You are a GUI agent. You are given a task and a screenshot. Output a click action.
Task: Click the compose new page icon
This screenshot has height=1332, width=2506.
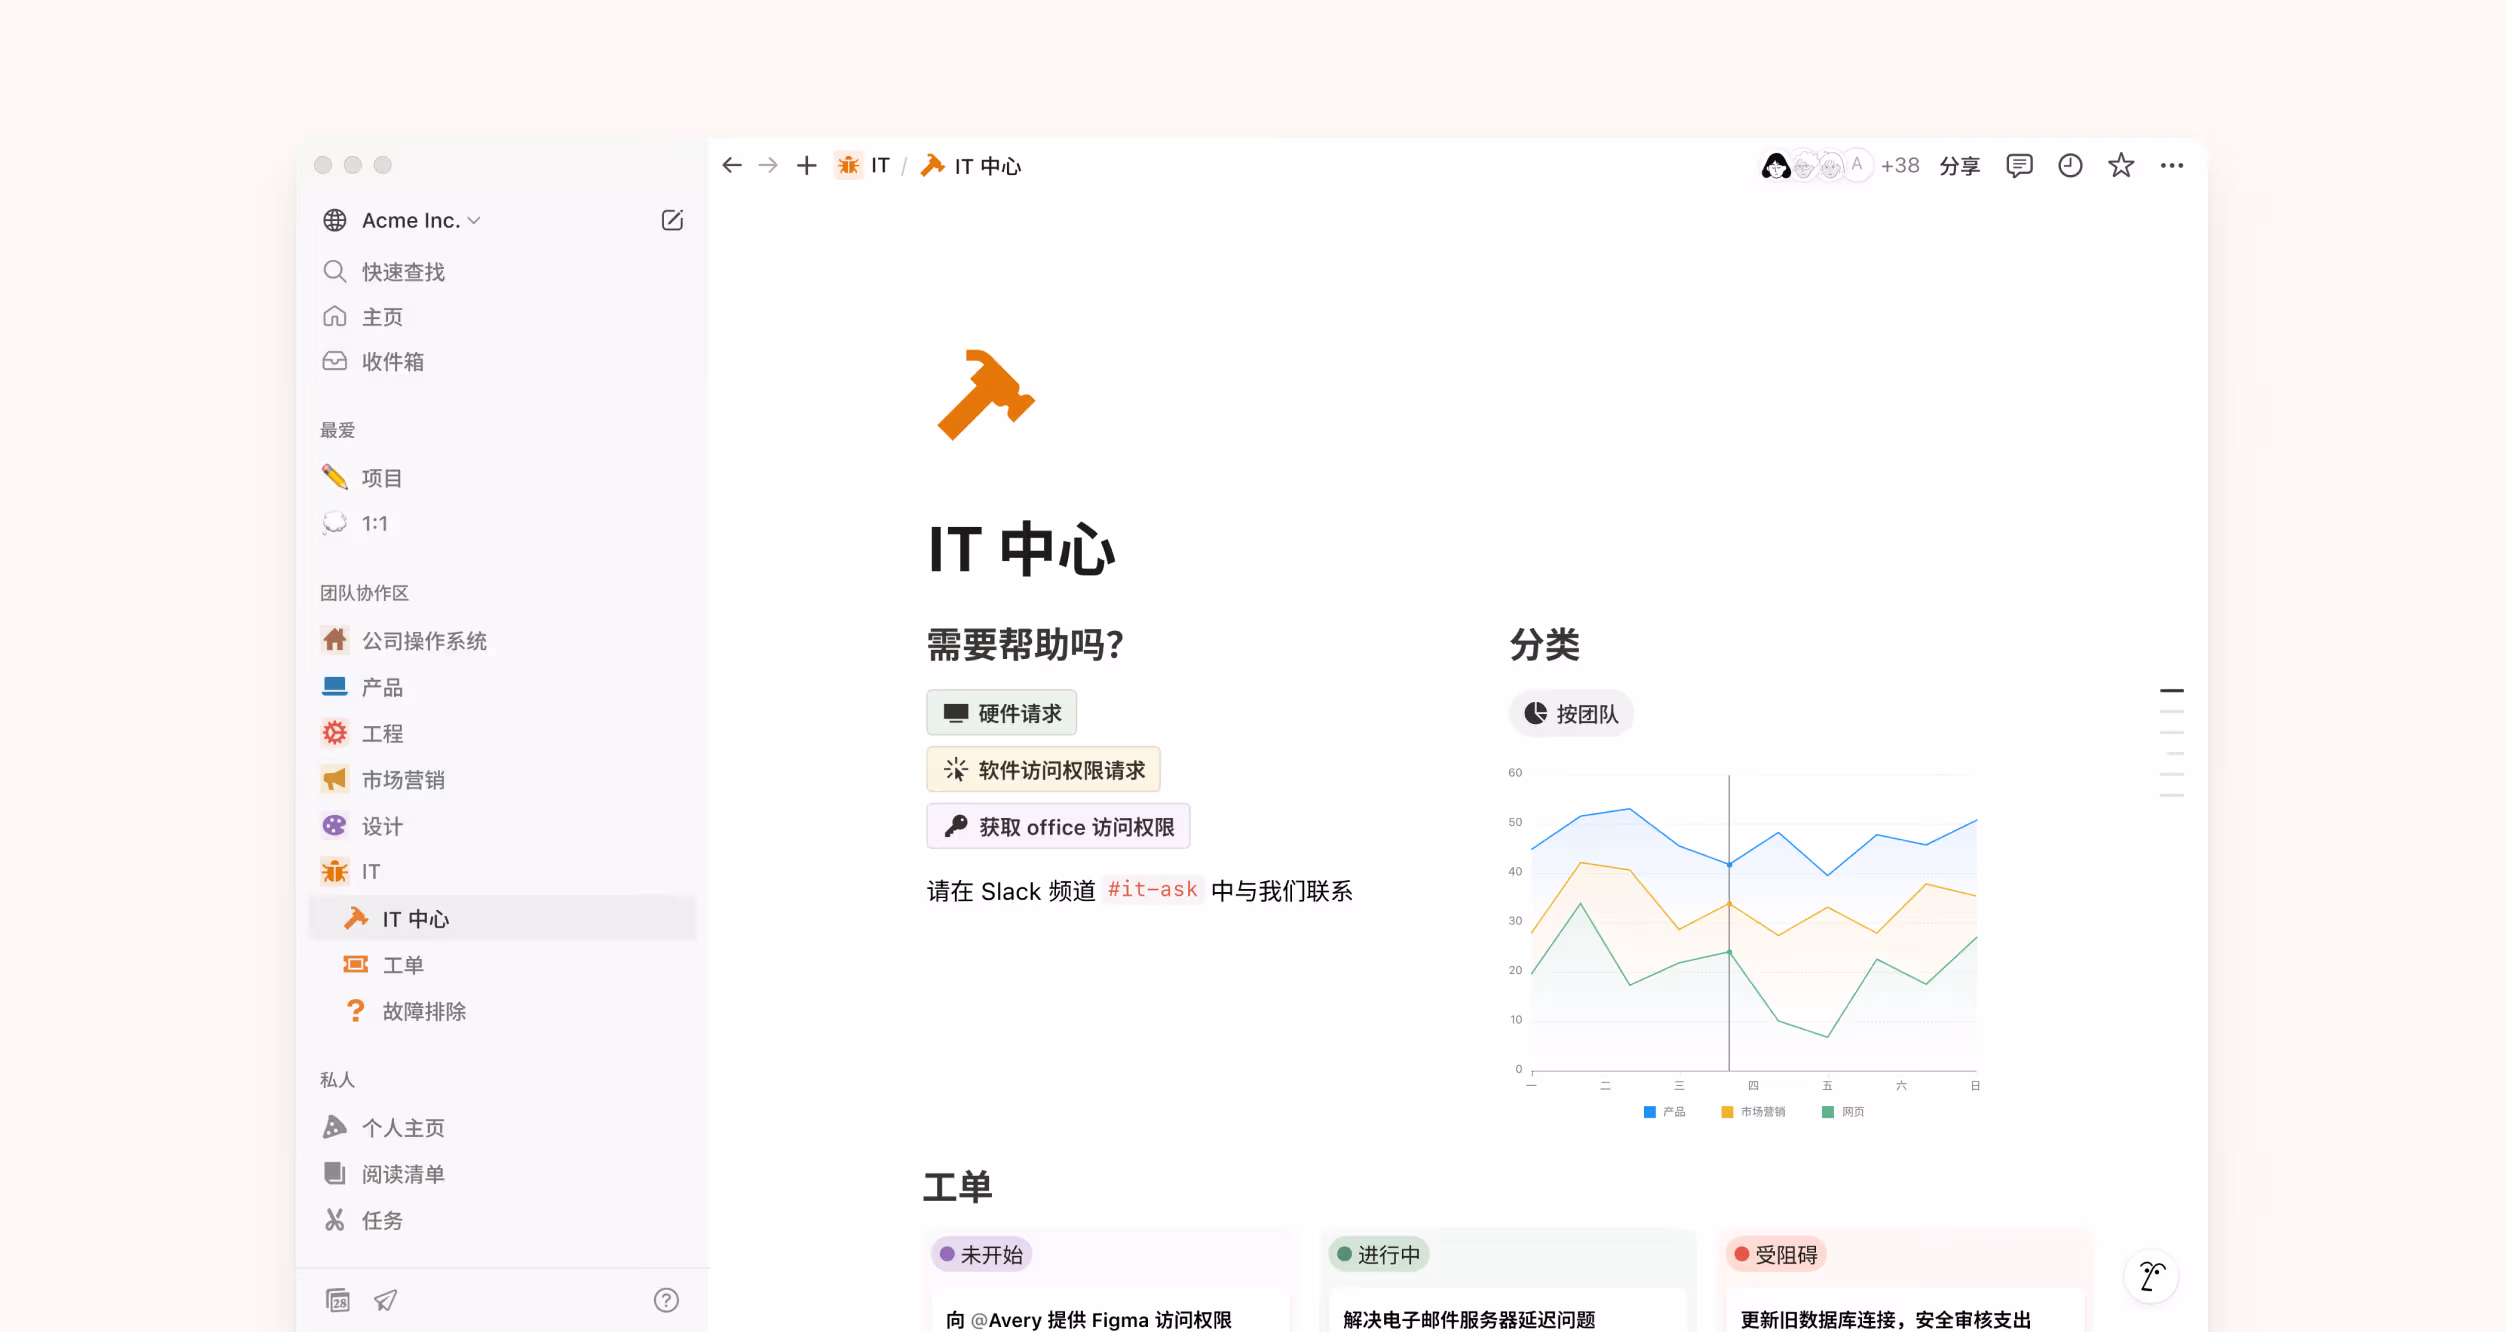[672, 220]
